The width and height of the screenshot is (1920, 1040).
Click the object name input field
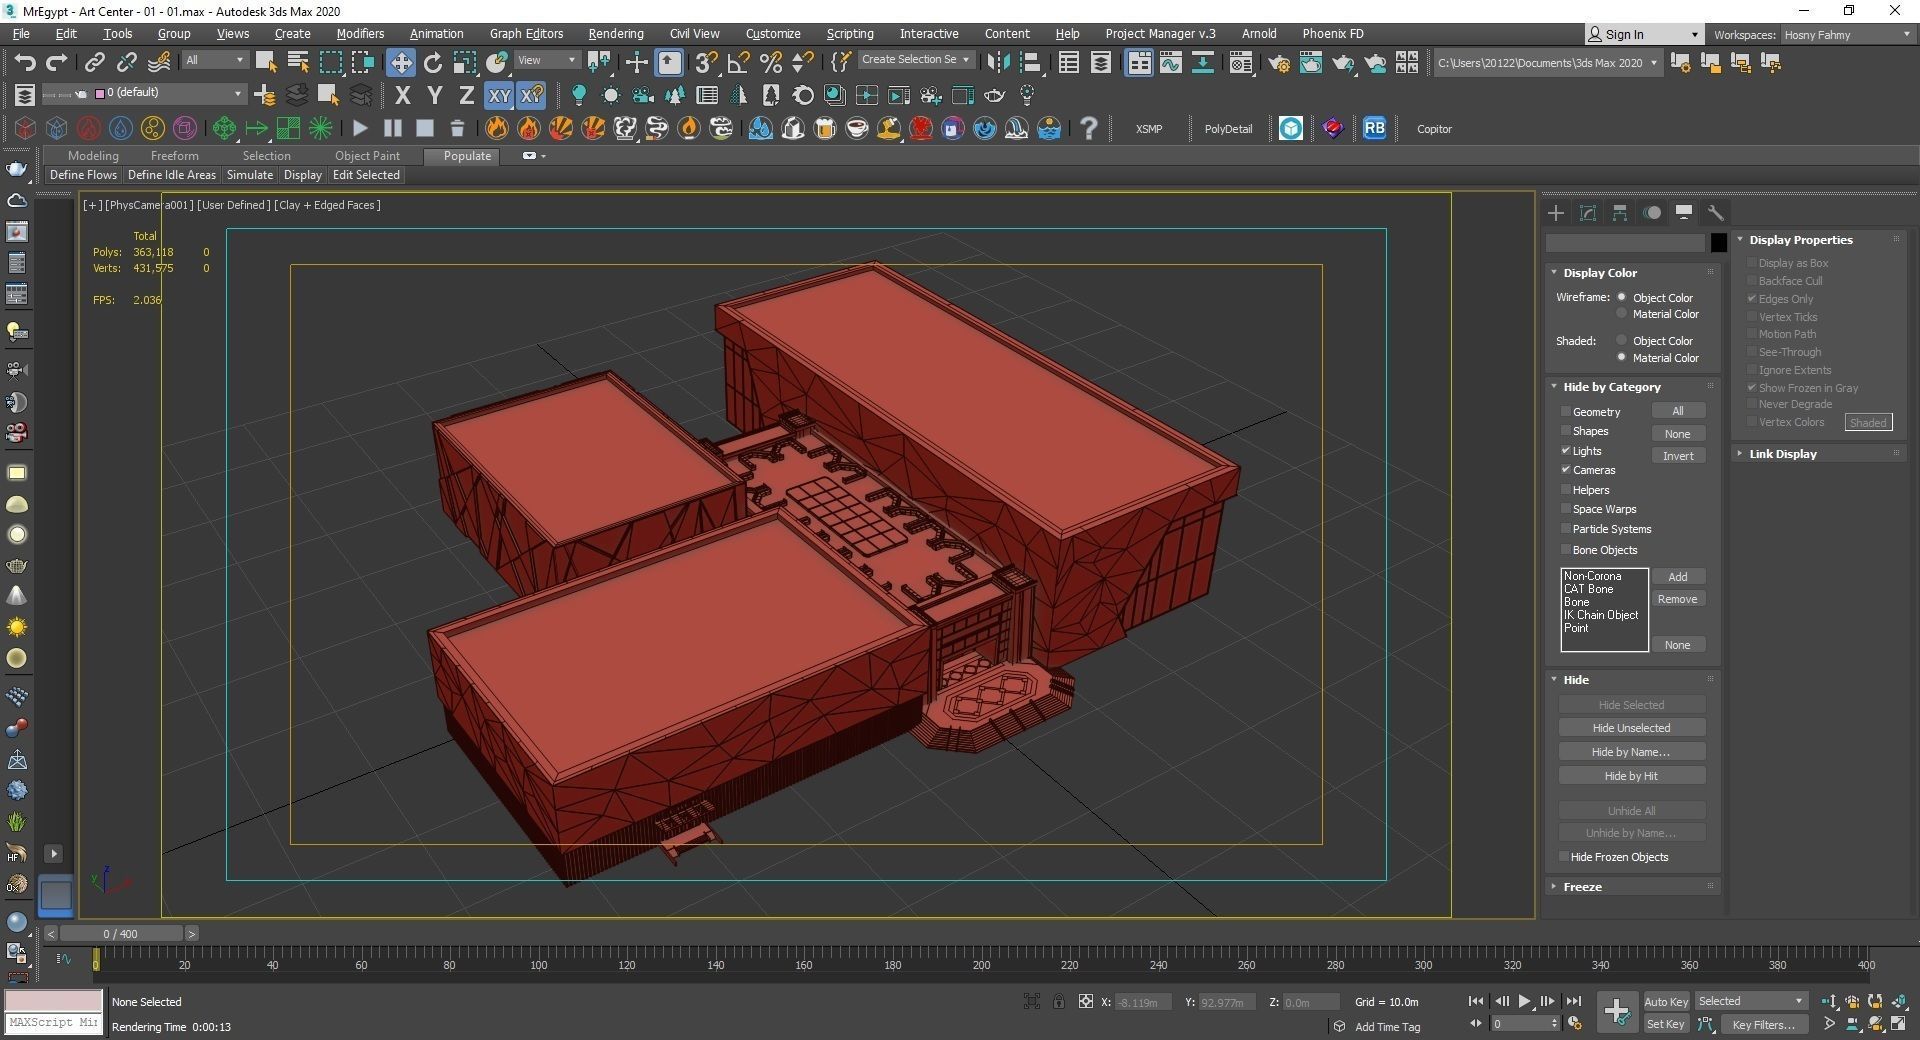pyautogui.click(x=1625, y=243)
